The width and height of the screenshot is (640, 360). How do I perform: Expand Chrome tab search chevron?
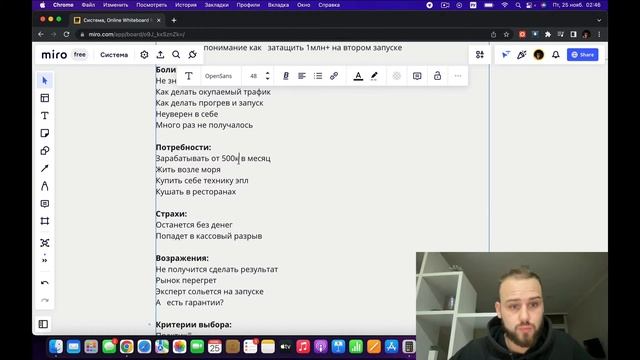[x=599, y=20]
